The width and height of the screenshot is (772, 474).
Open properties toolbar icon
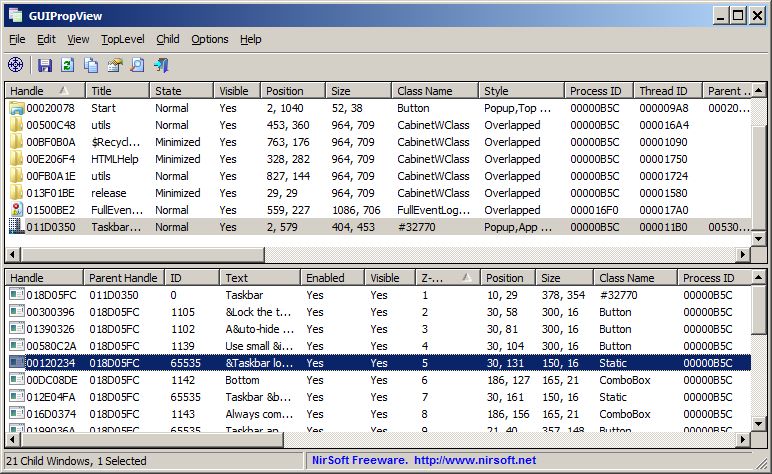pos(115,65)
